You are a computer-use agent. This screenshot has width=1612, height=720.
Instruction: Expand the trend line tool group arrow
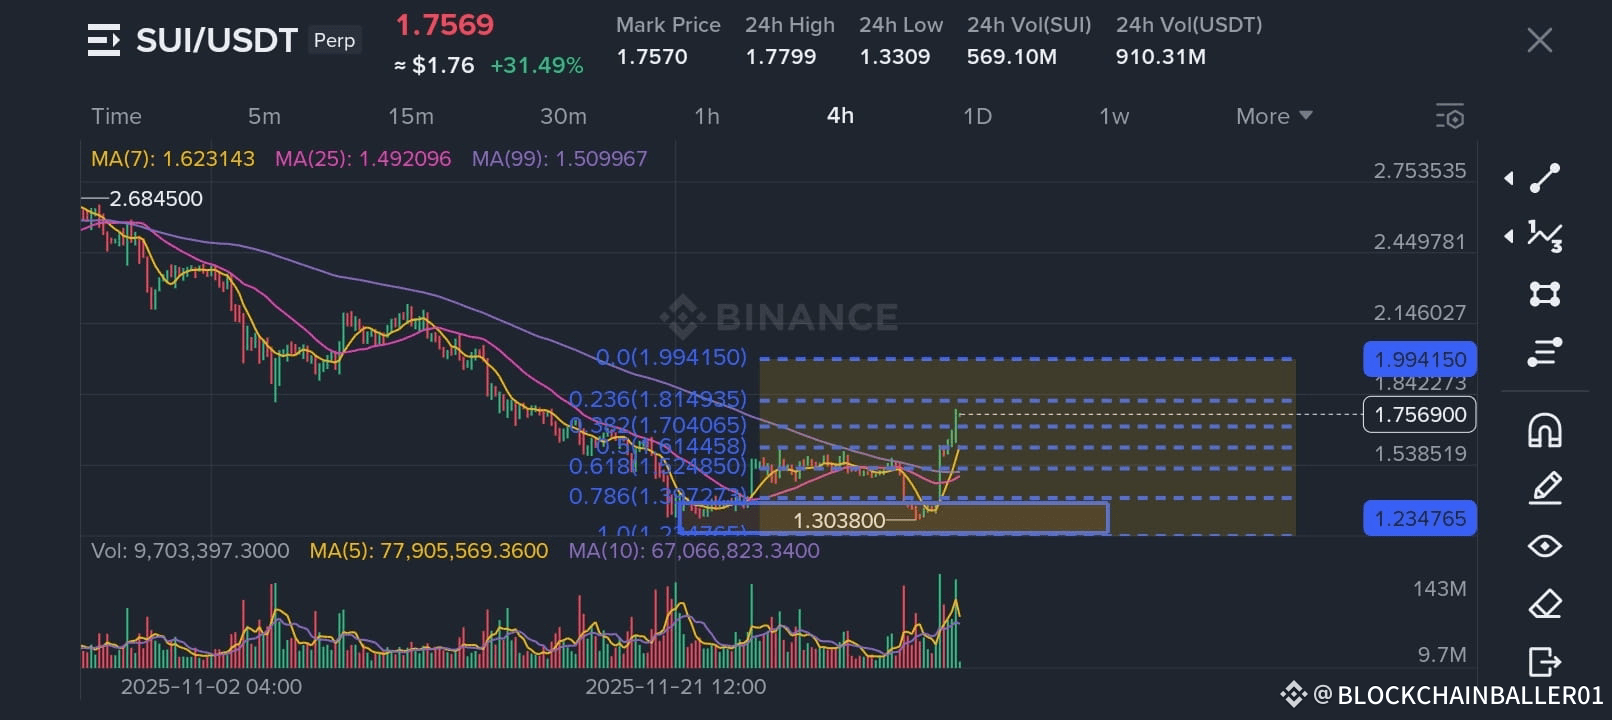point(1508,178)
